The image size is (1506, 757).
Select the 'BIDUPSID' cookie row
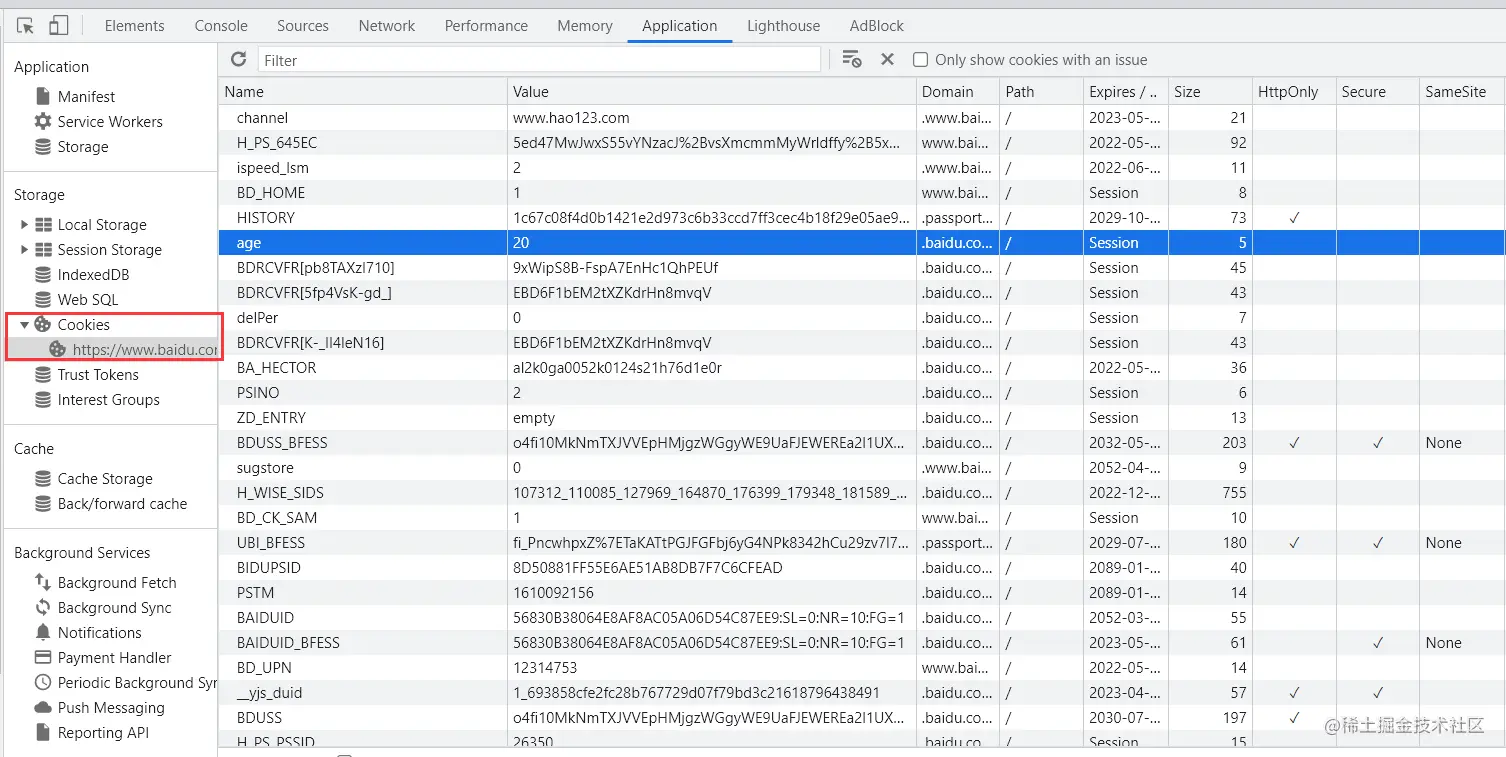(x=861, y=568)
